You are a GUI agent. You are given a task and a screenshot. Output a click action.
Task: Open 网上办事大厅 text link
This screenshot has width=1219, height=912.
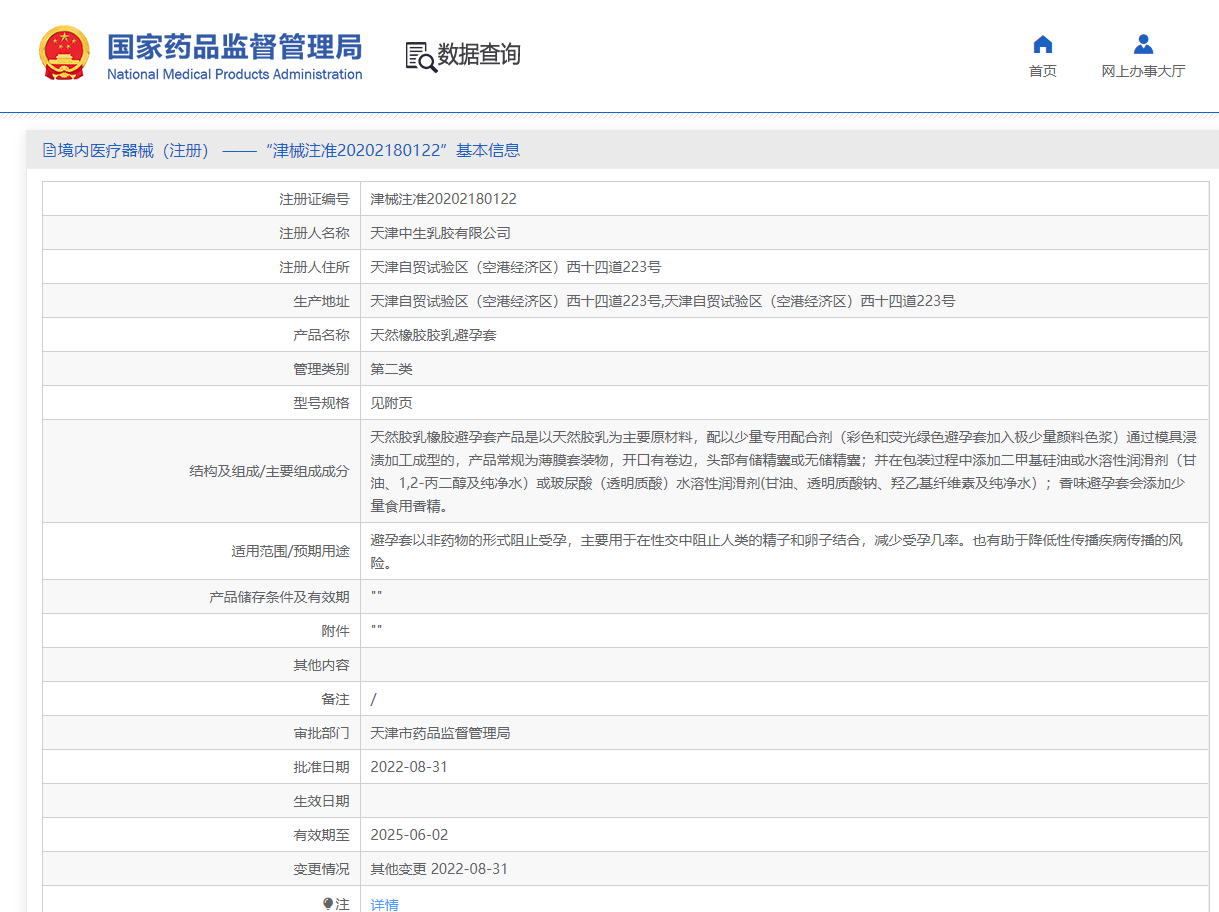[1144, 71]
